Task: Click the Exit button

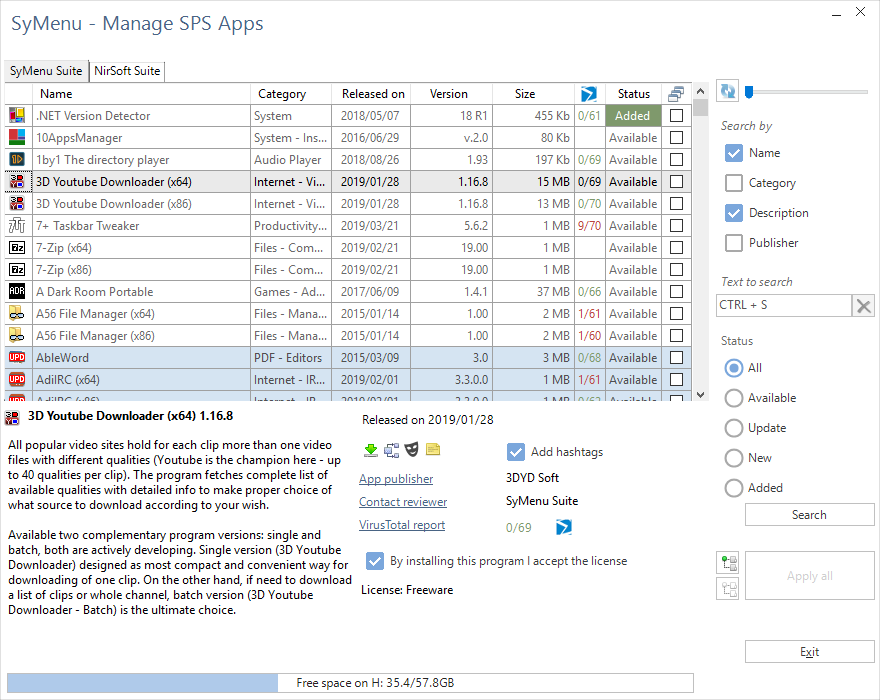Action: tap(809, 652)
